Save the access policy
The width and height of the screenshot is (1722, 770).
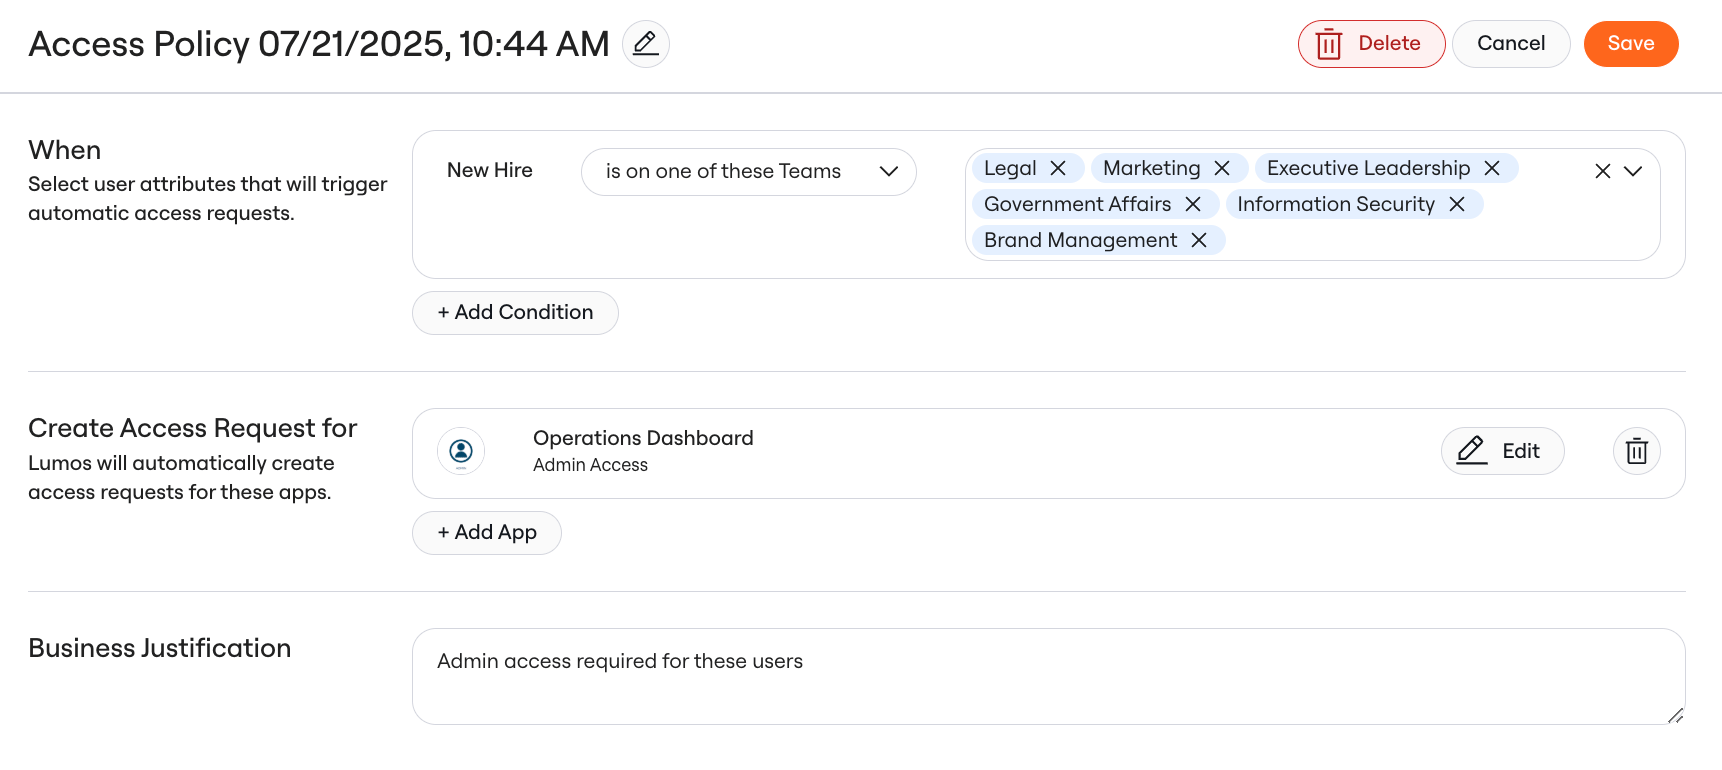point(1631,44)
